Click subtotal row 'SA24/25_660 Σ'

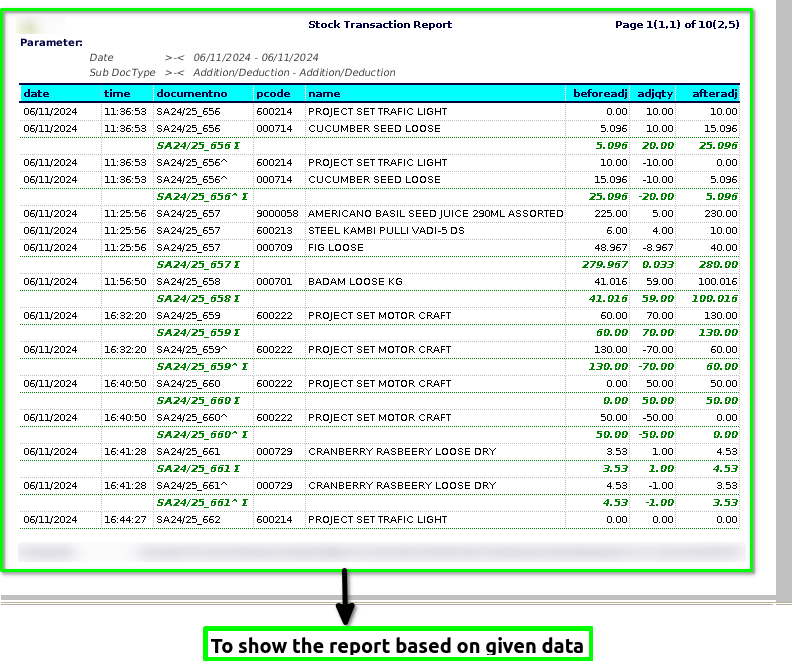coord(379,400)
